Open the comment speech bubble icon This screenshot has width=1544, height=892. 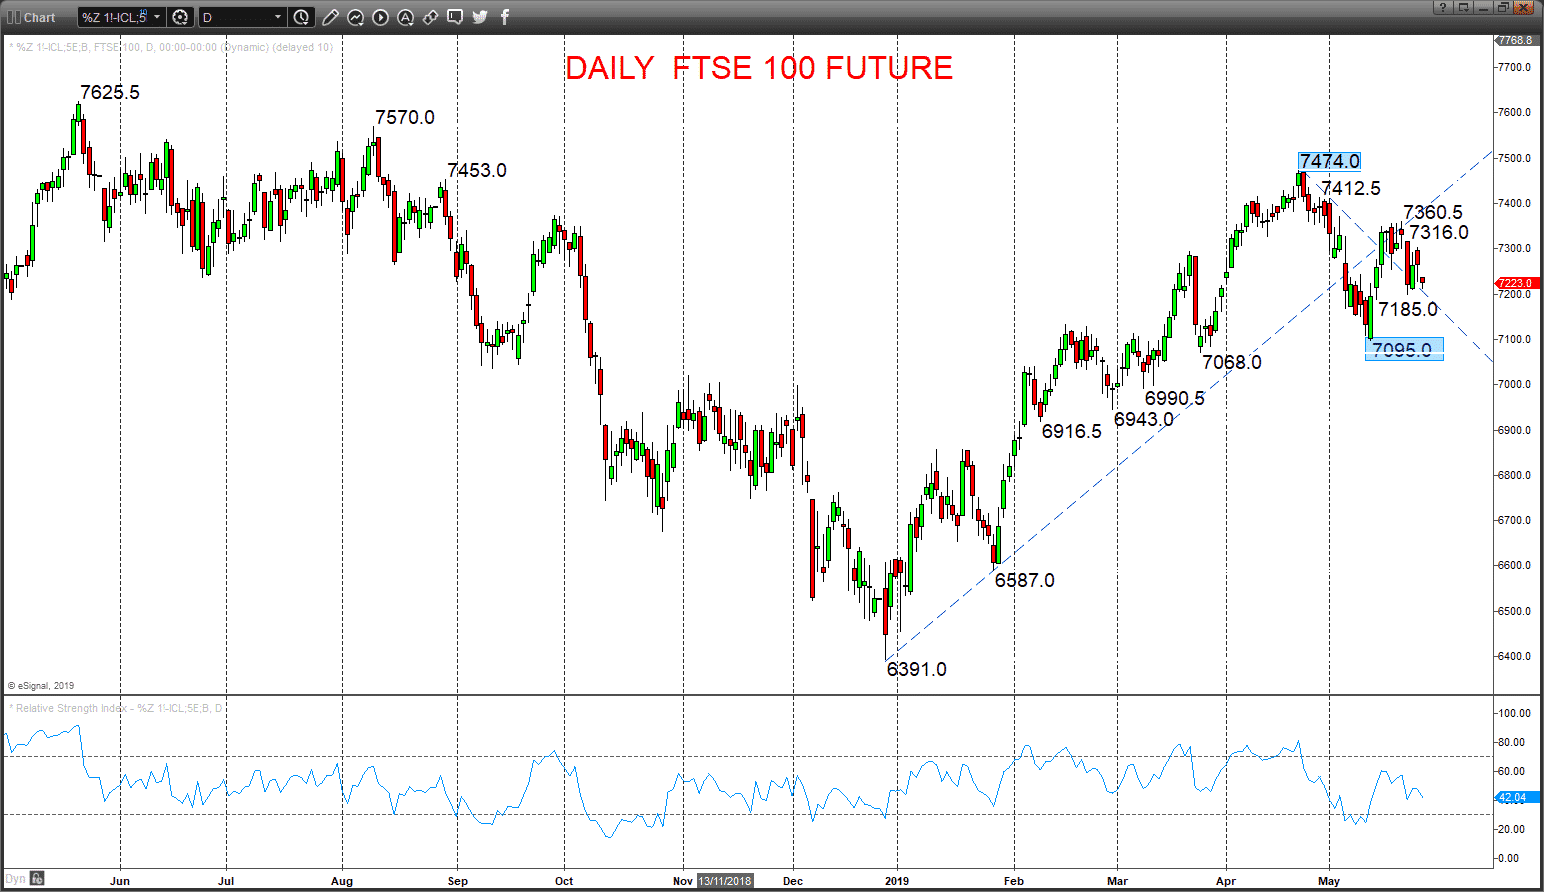455,17
